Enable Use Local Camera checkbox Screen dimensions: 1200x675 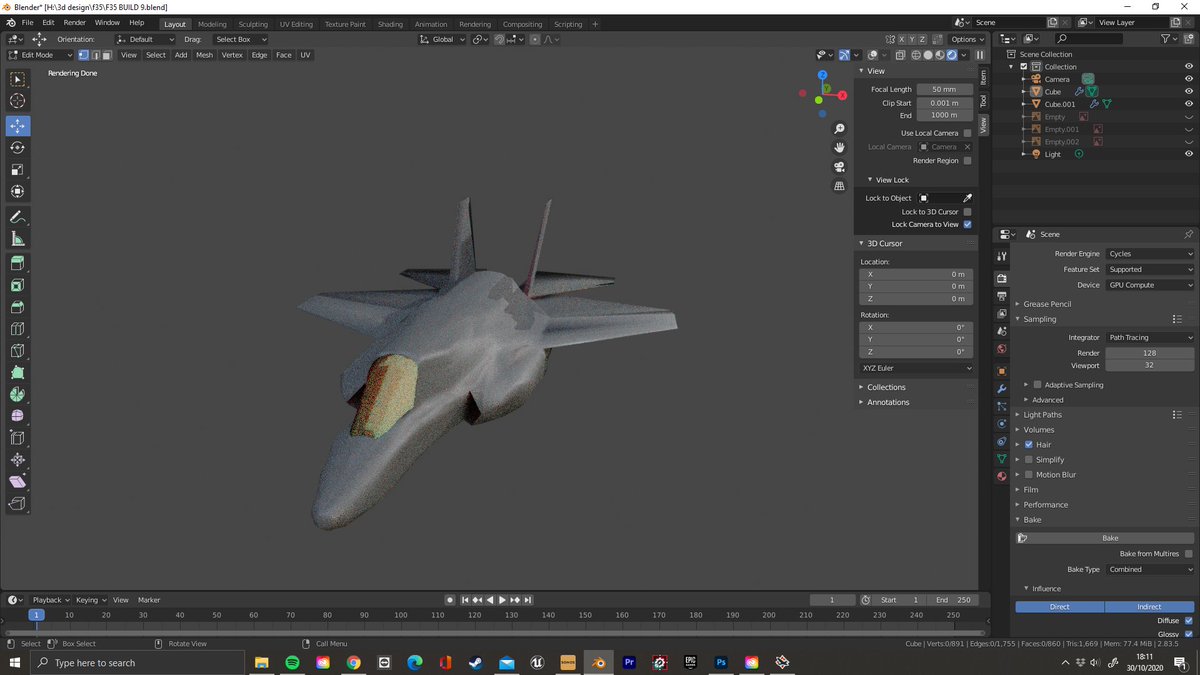pos(967,133)
